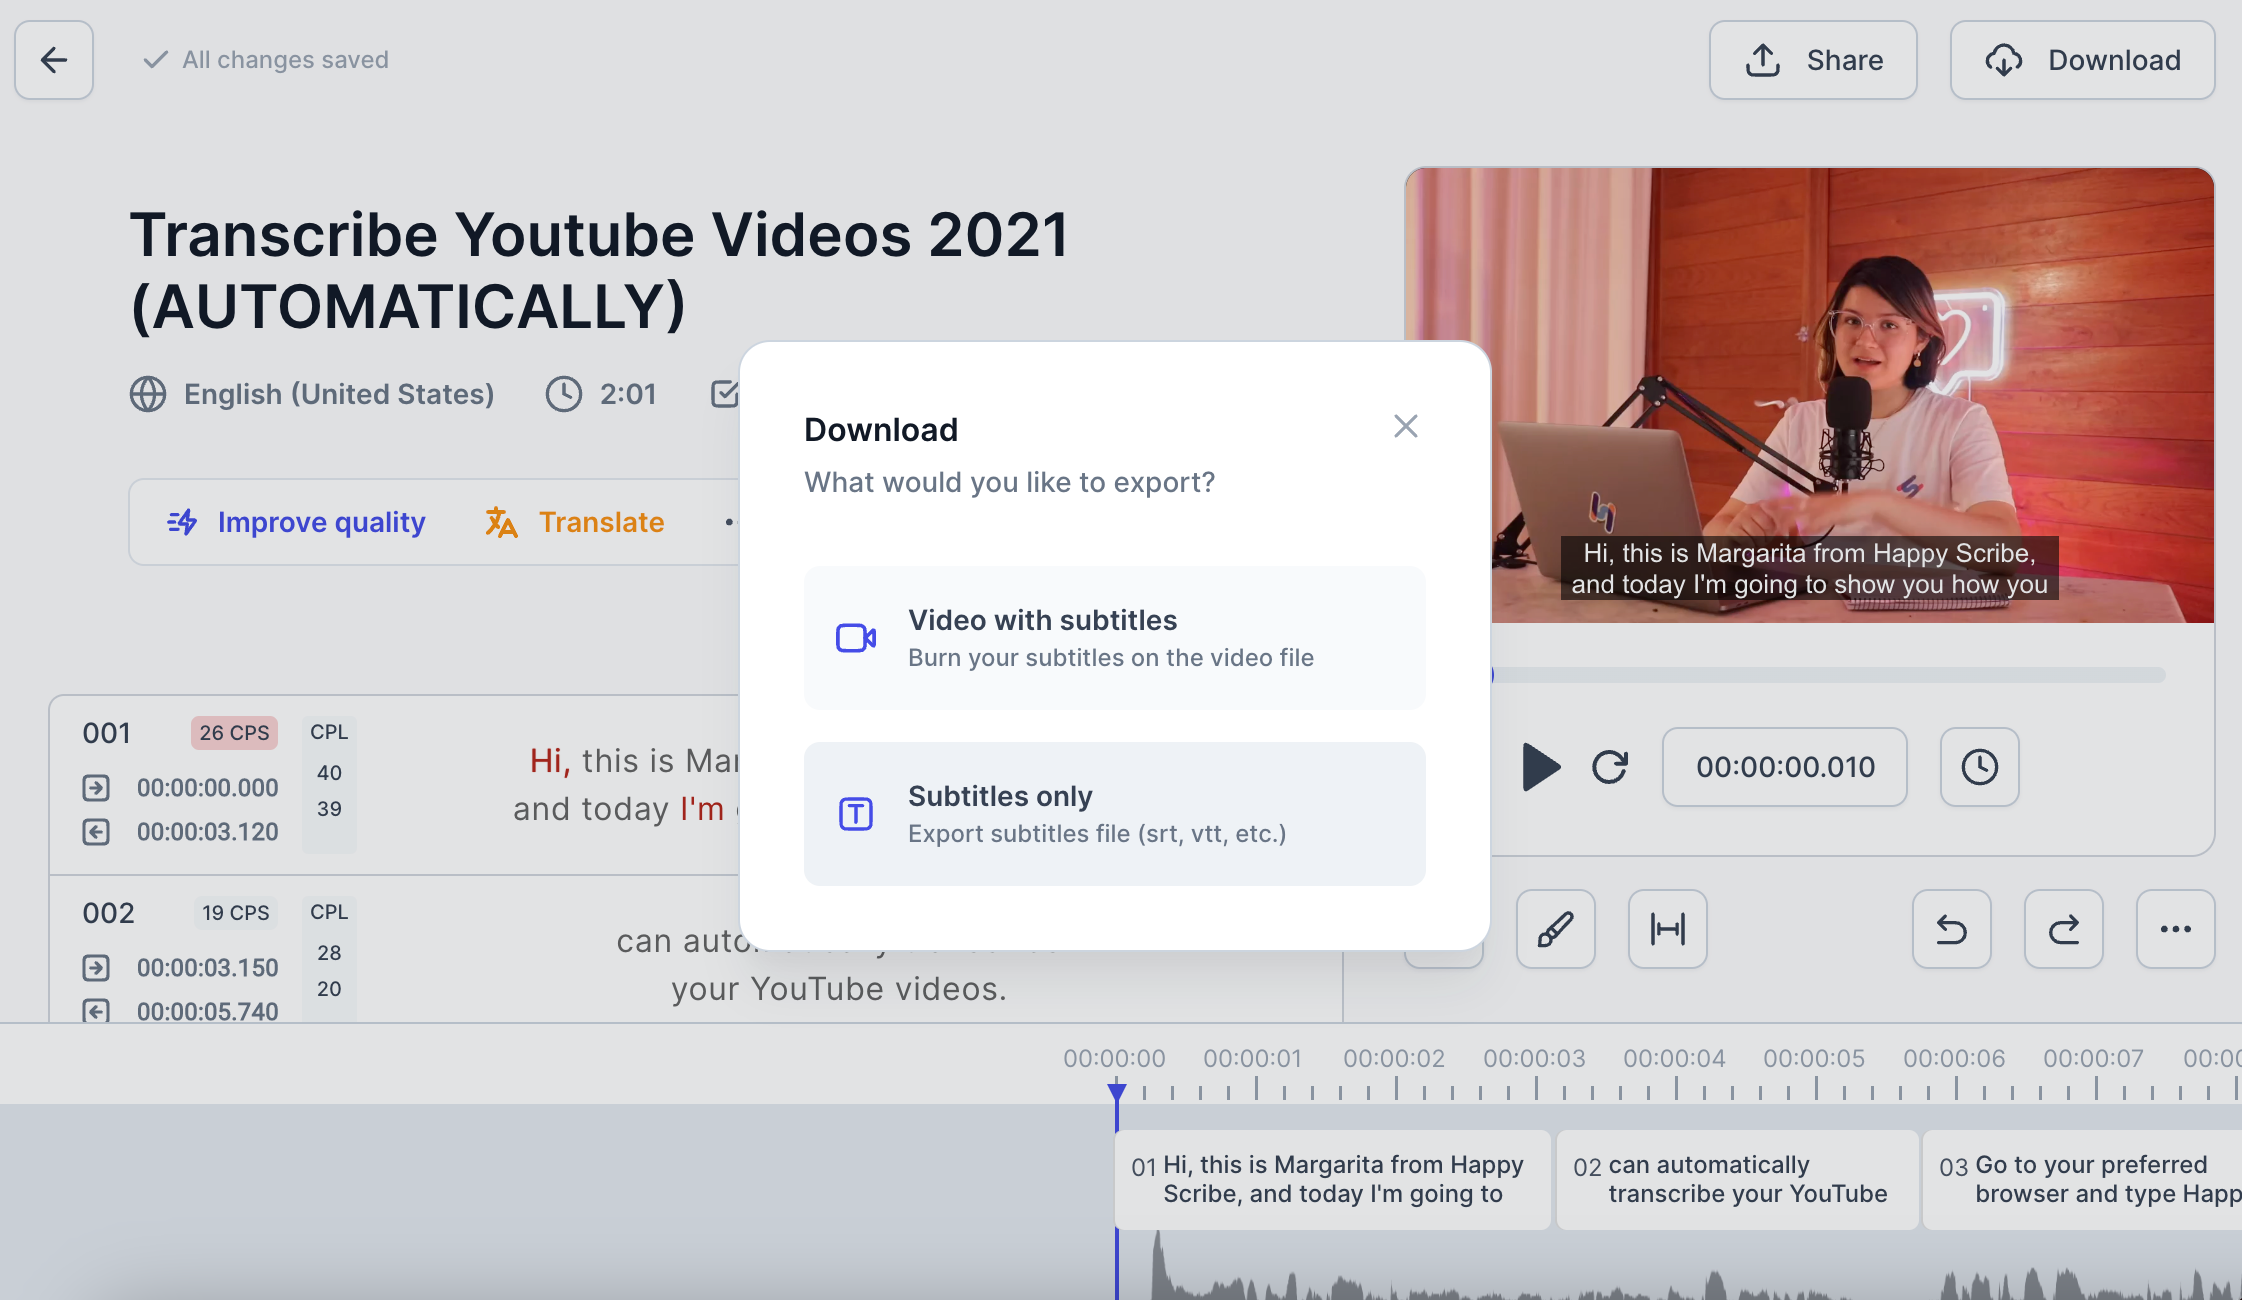Close the Download dialog
Screen dimensions: 2242x1300
click(1405, 427)
